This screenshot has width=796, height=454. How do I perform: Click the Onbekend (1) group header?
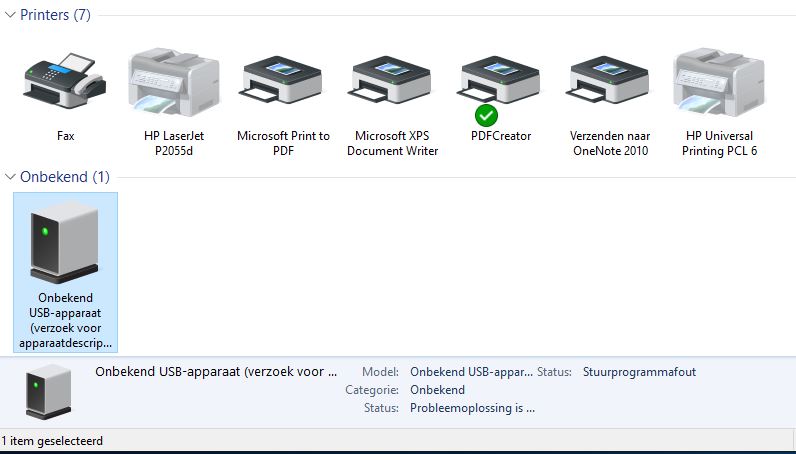coord(65,177)
